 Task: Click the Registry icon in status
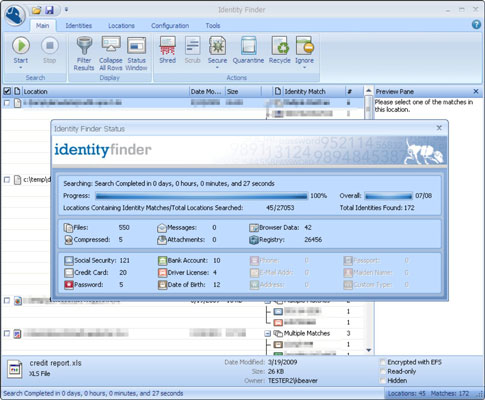254,240
